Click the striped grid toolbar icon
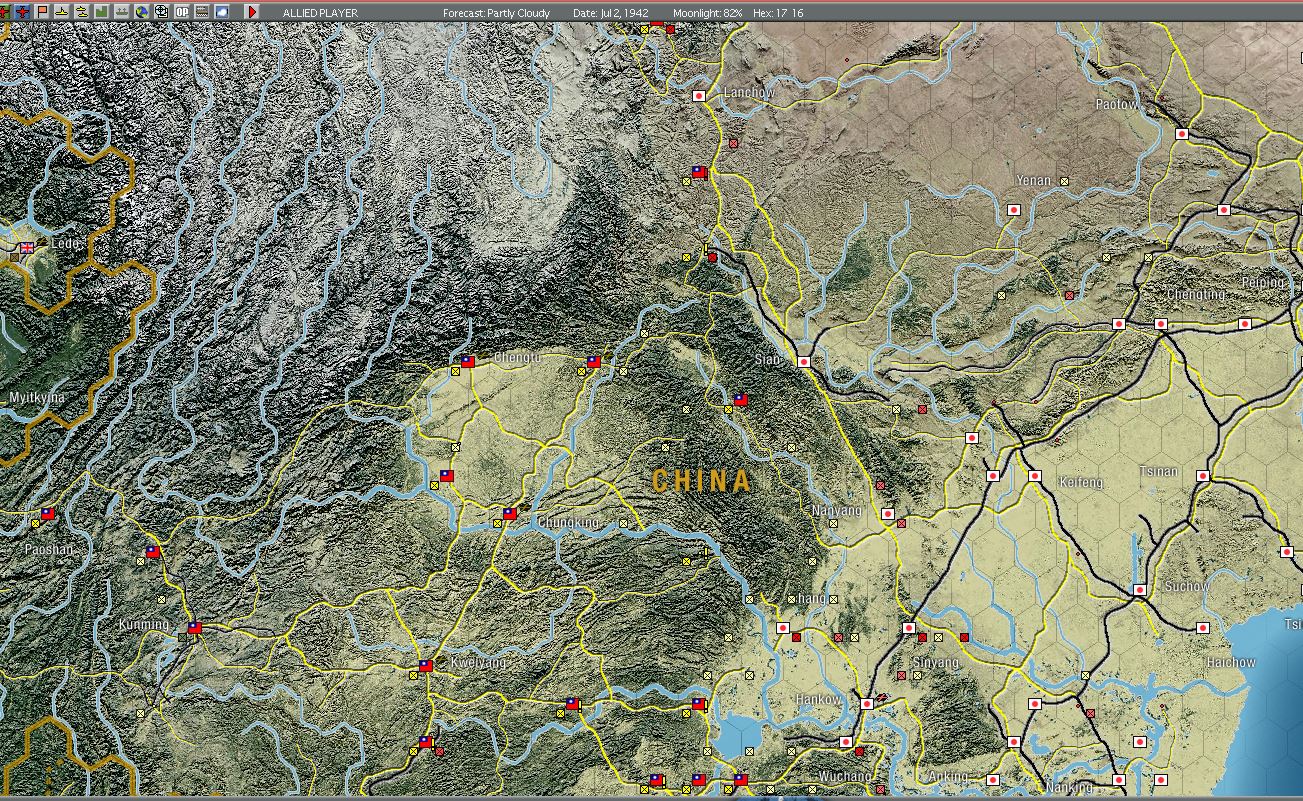 point(202,12)
